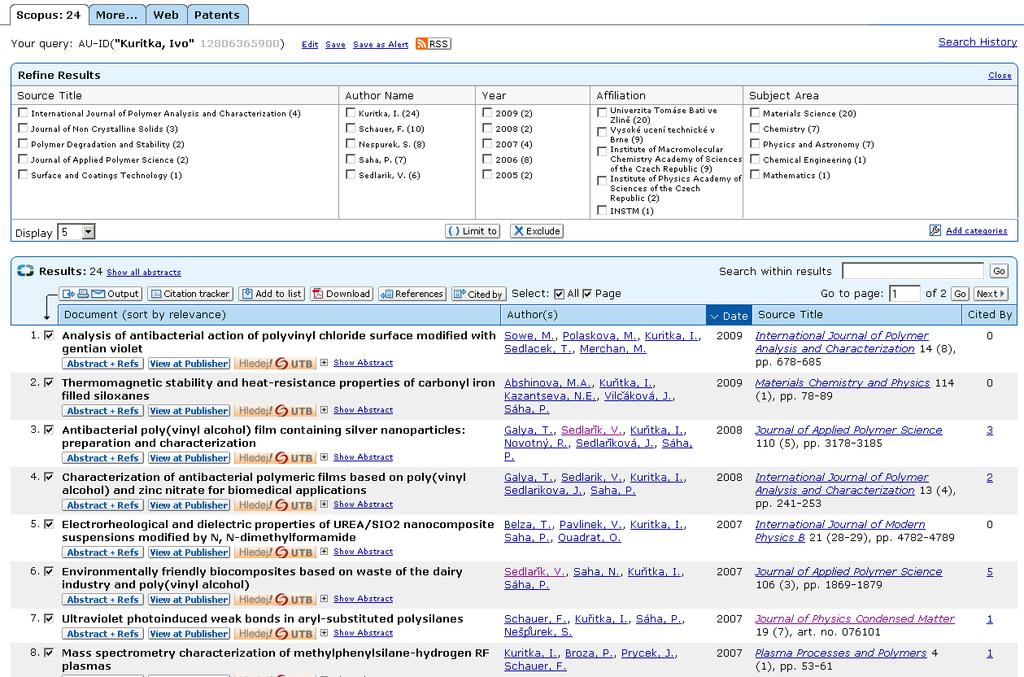
Task: Click Go button beside page number field
Action: point(960,294)
